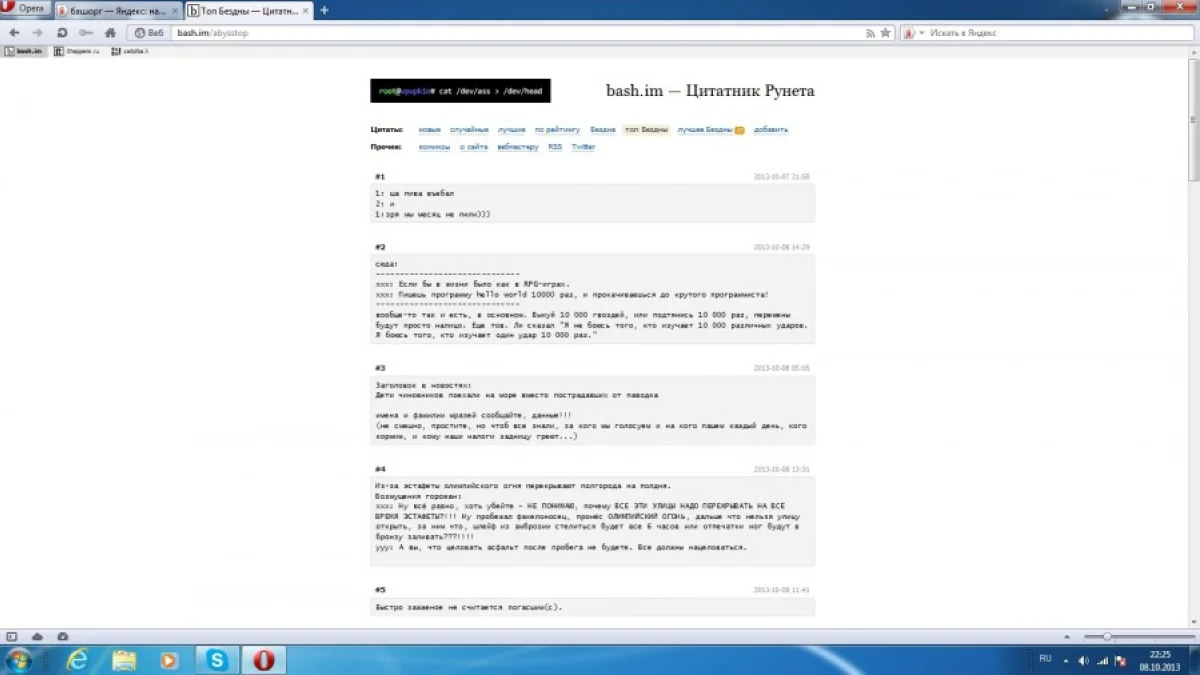1200x675 pixels.
Task: Bookmark the page with the star icon
Action: (x=885, y=32)
